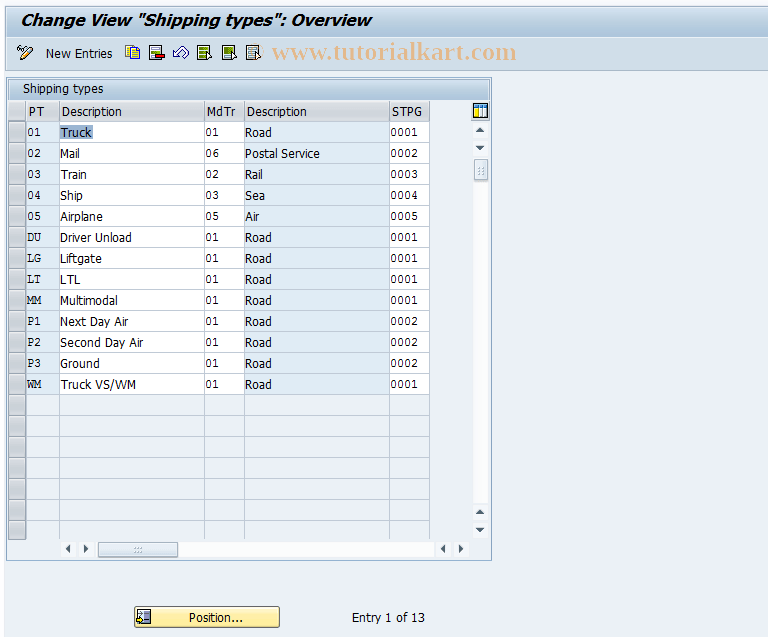Click the PT column header
768x637 pixels.
click(43, 112)
